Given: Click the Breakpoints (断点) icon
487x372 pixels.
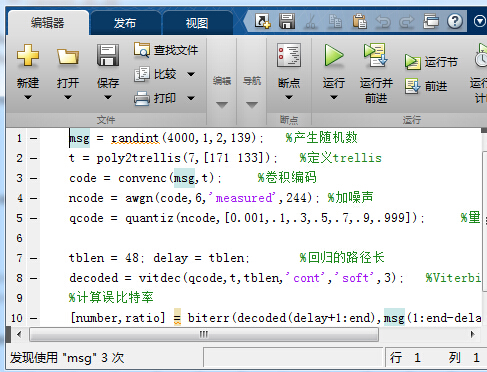Looking at the screenshot, I should pyautogui.click(x=289, y=55).
